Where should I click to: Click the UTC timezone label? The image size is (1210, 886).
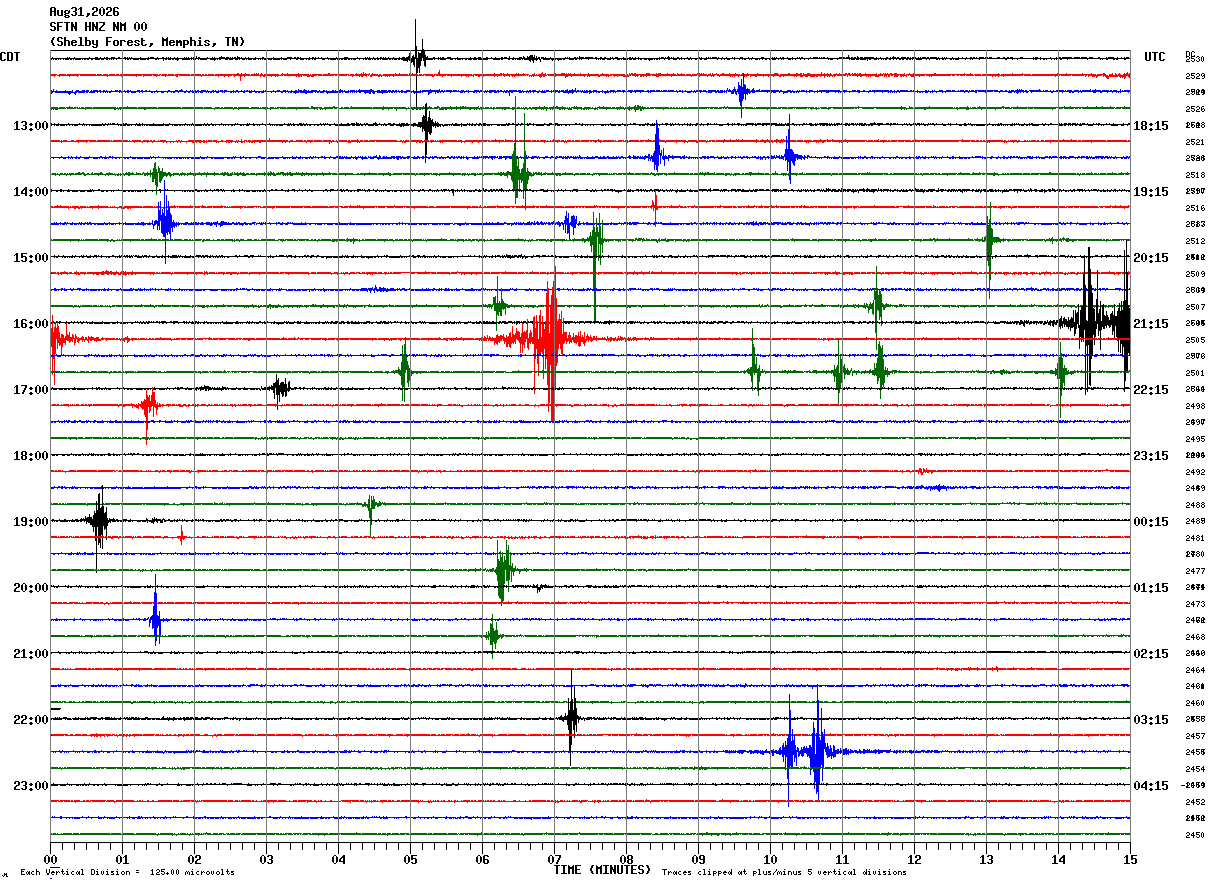click(x=1155, y=57)
